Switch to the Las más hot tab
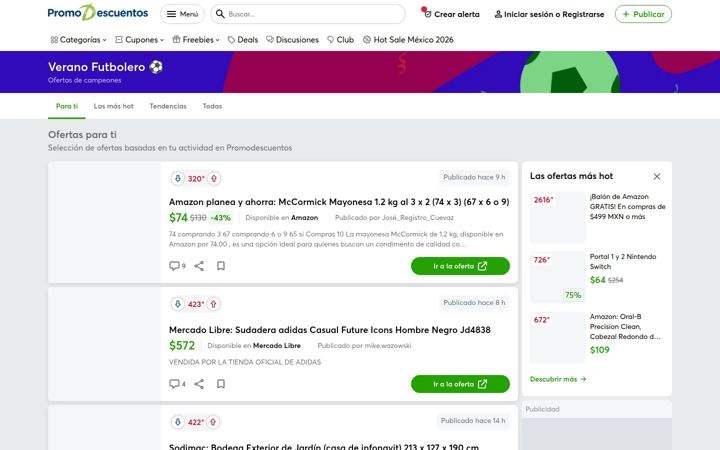The image size is (720, 450). [113, 106]
